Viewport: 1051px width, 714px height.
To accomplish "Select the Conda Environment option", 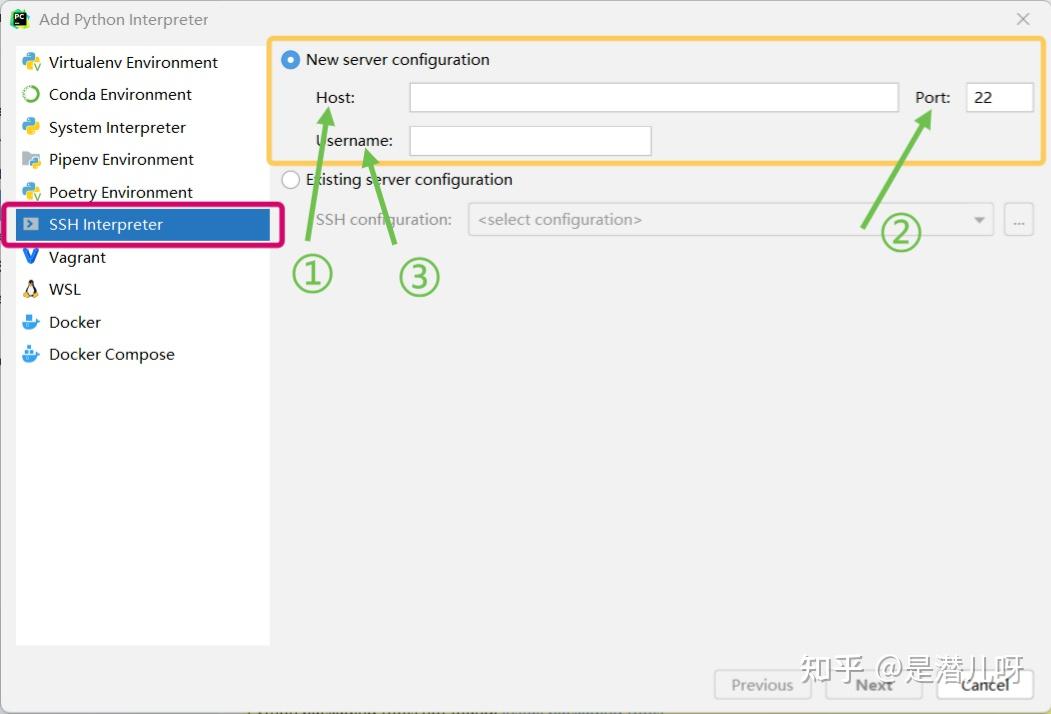I will point(120,94).
